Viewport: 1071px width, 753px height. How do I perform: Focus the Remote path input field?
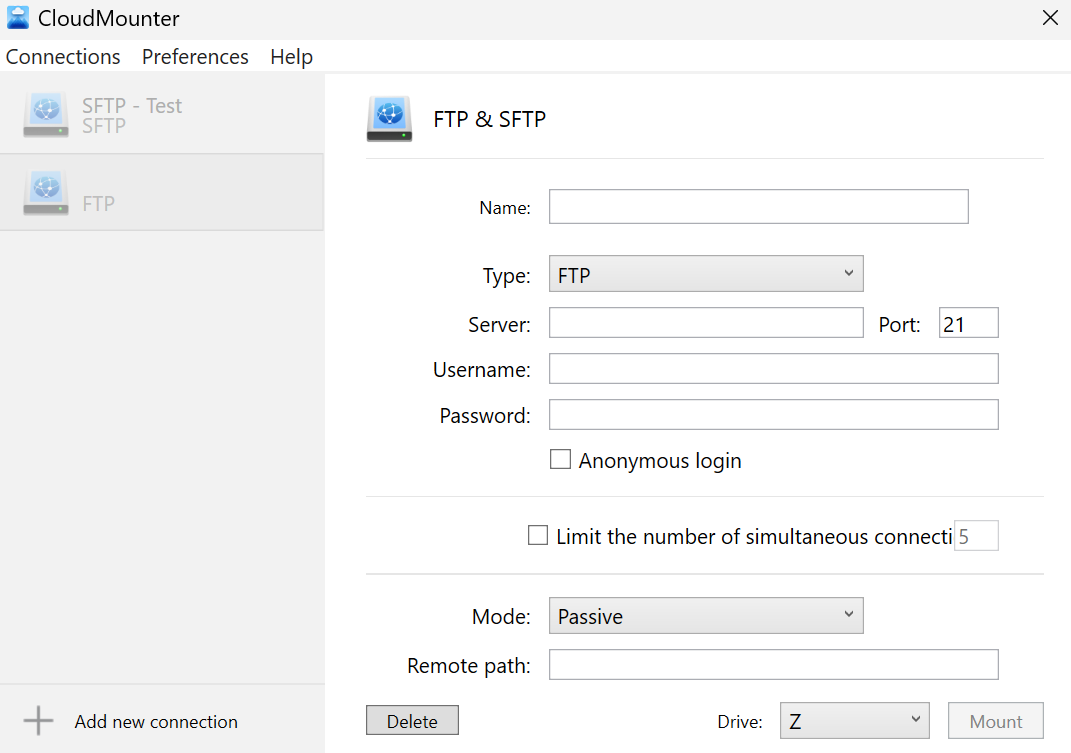pyautogui.click(x=773, y=665)
